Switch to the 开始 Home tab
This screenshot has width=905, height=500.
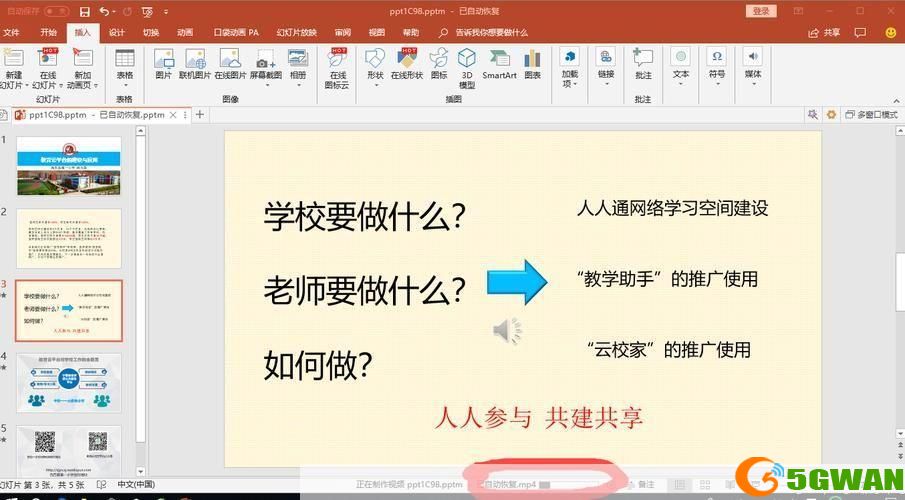pyautogui.click(x=48, y=32)
